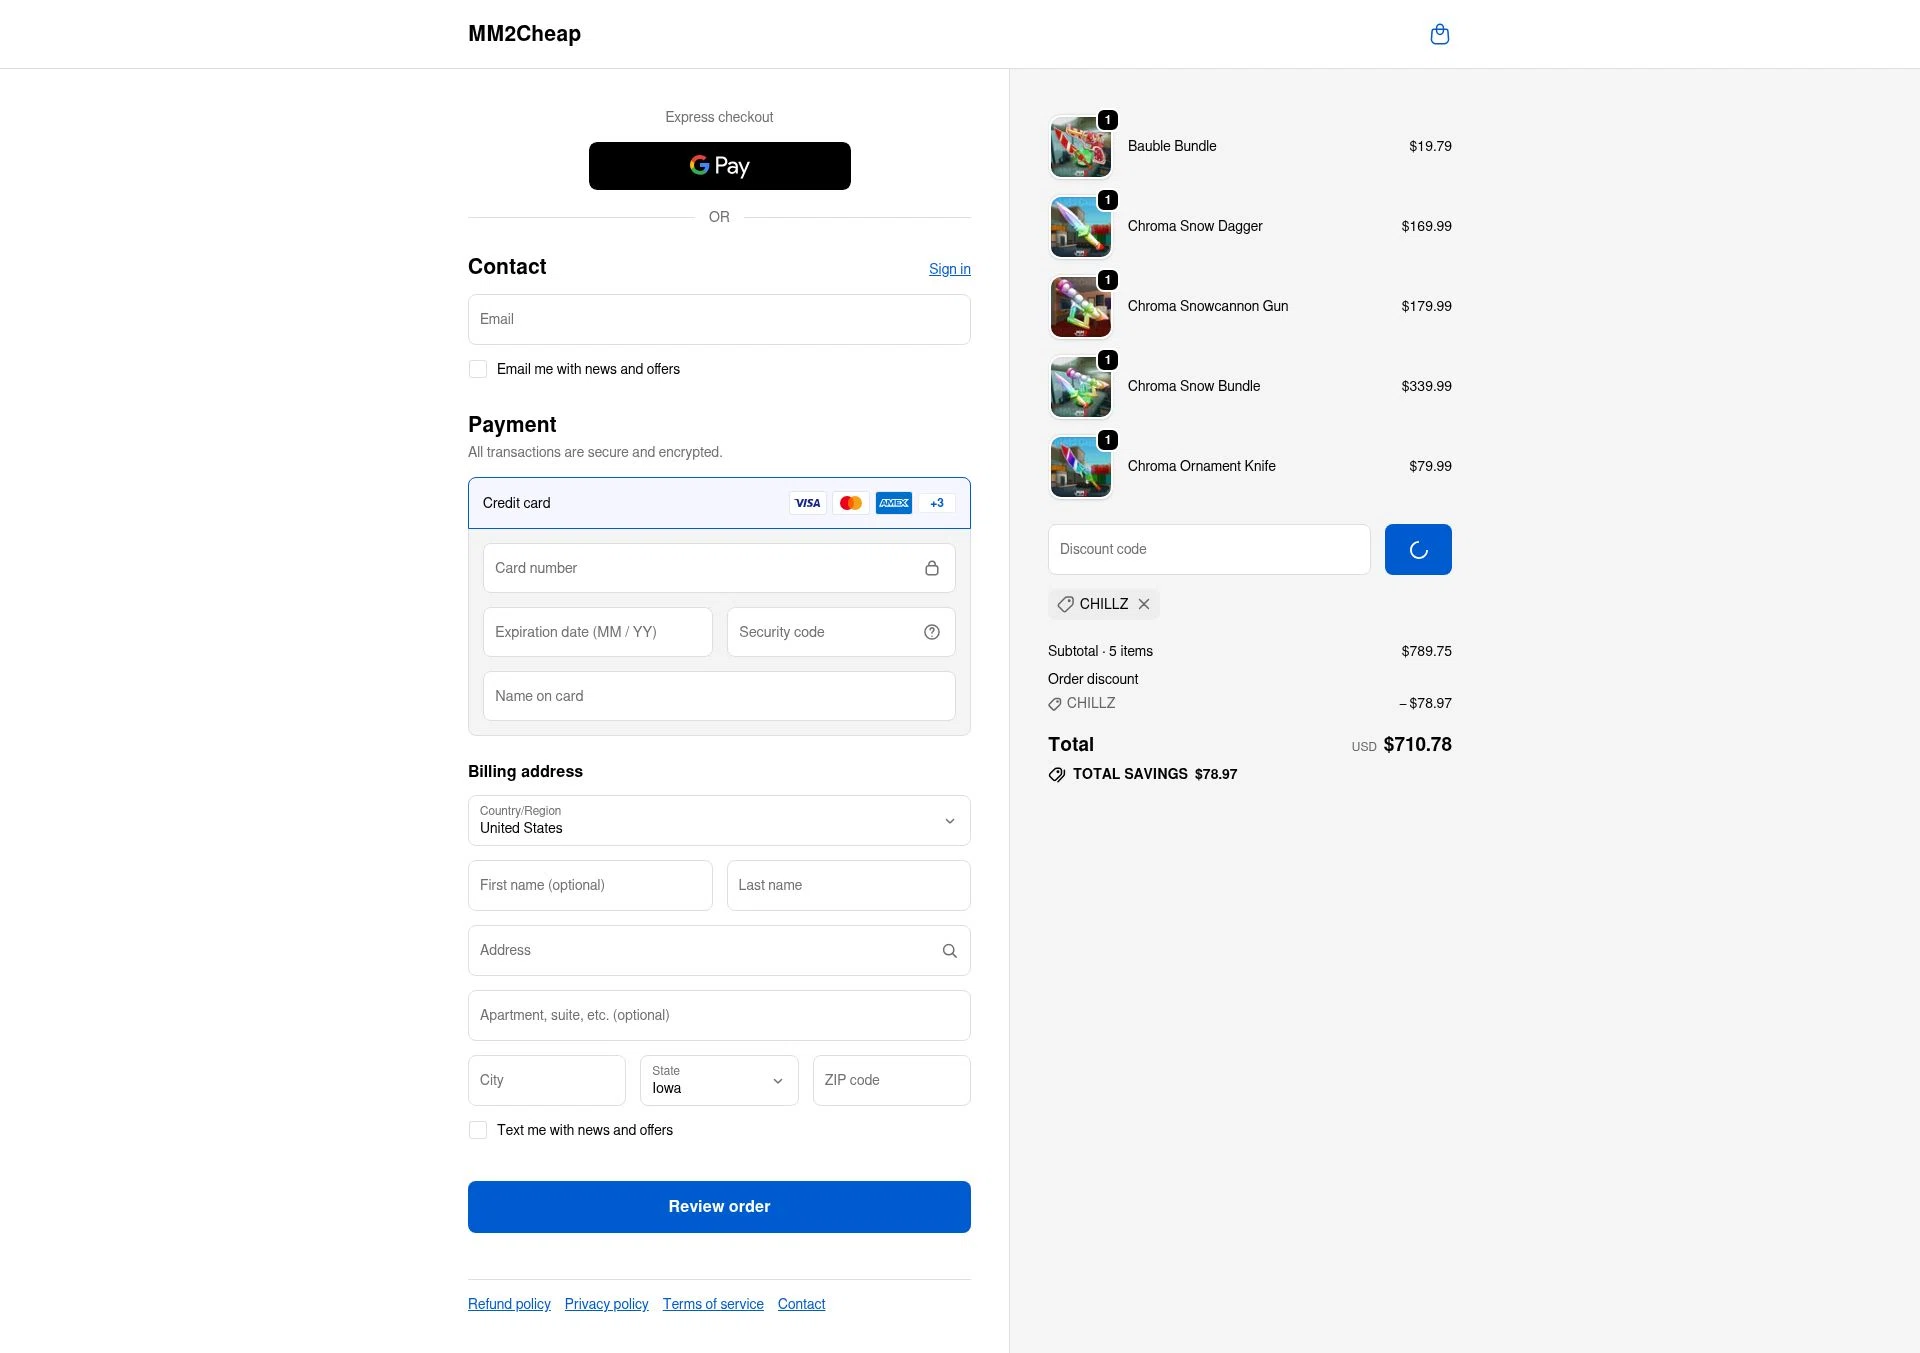This screenshot has width=1920, height=1353.
Task: Expand additional payment methods with +3
Action: (936, 503)
